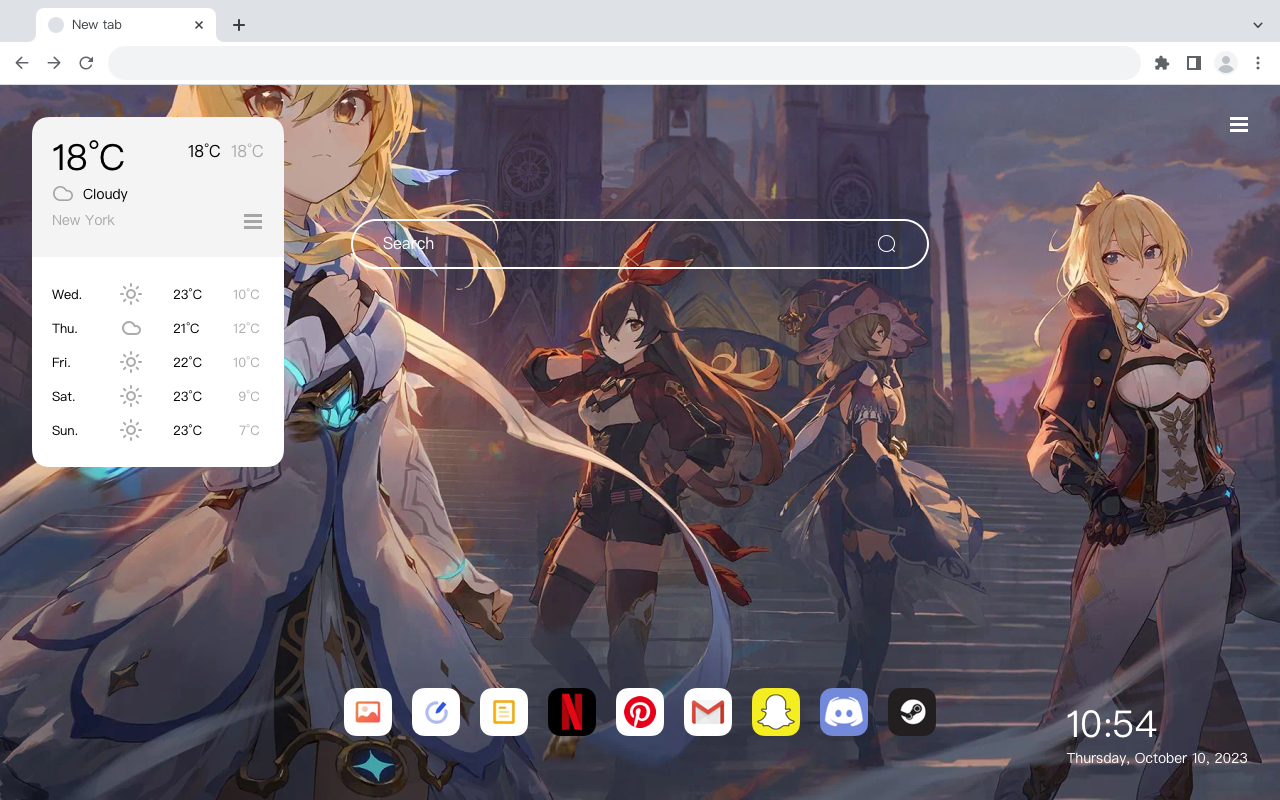The image size is (1280, 800).
Task: Click the Wed. forecast day label
Action: (x=67, y=294)
